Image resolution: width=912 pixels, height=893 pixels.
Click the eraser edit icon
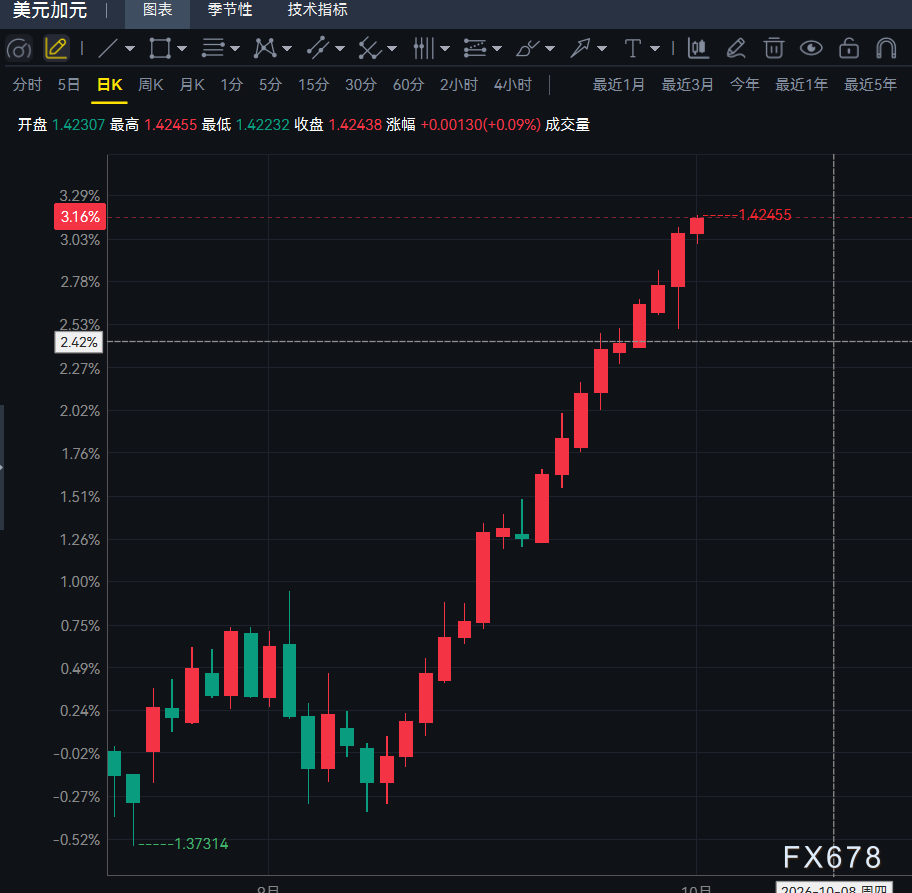click(x=736, y=48)
